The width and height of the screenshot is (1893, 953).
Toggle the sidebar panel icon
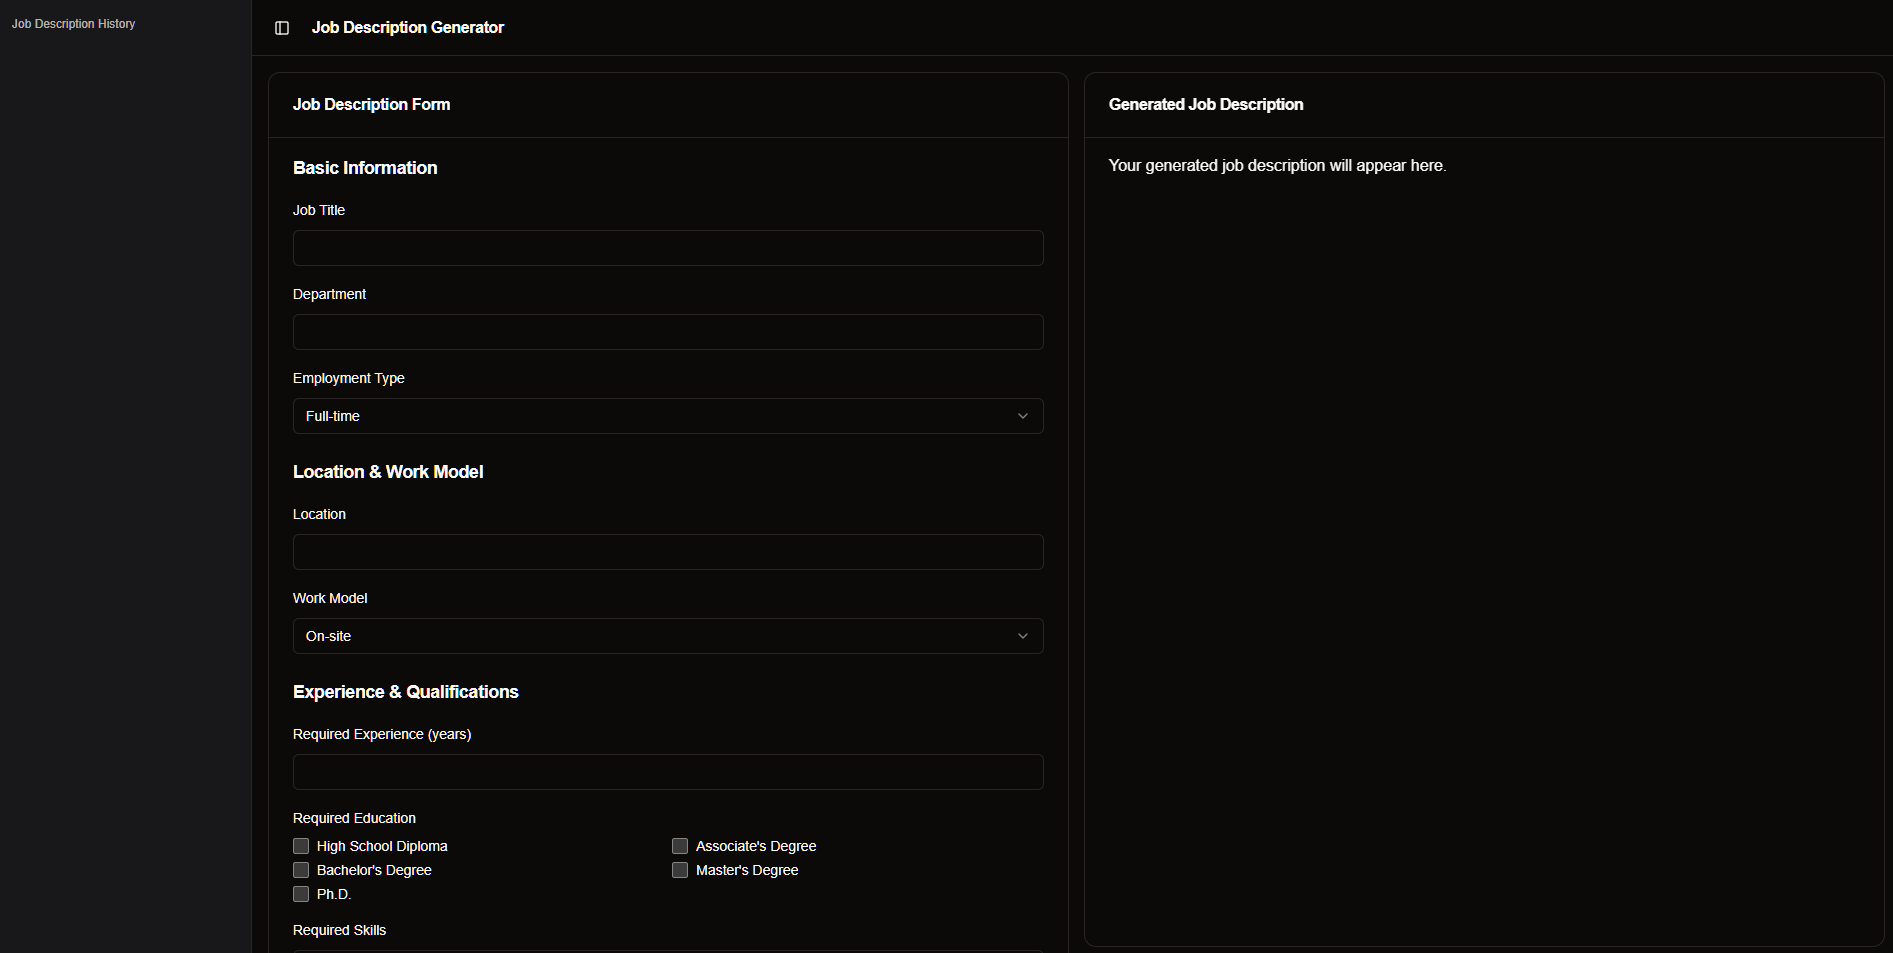[x=282, y=28]
